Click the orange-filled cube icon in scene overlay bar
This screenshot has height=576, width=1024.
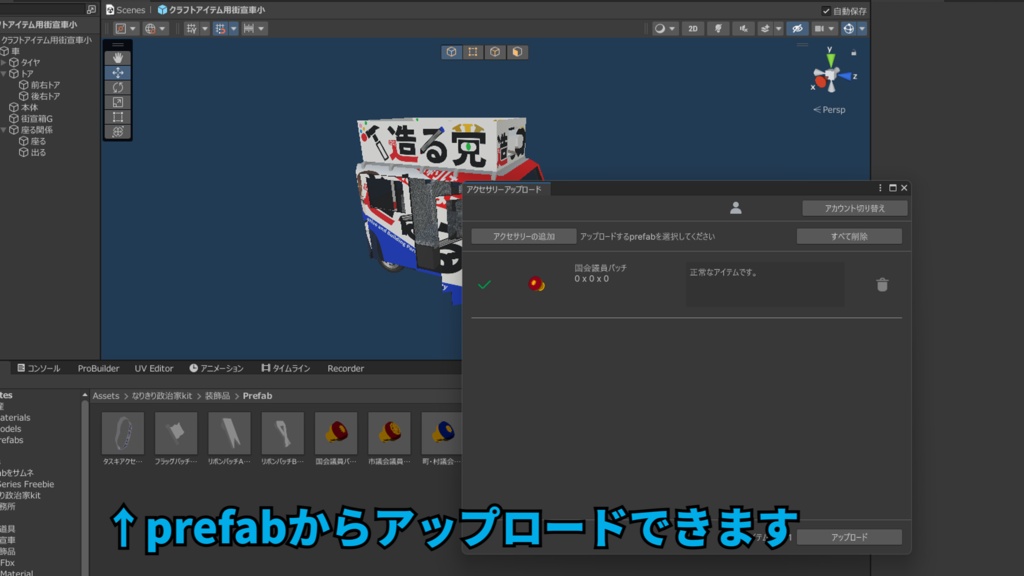tap(517, 52)
